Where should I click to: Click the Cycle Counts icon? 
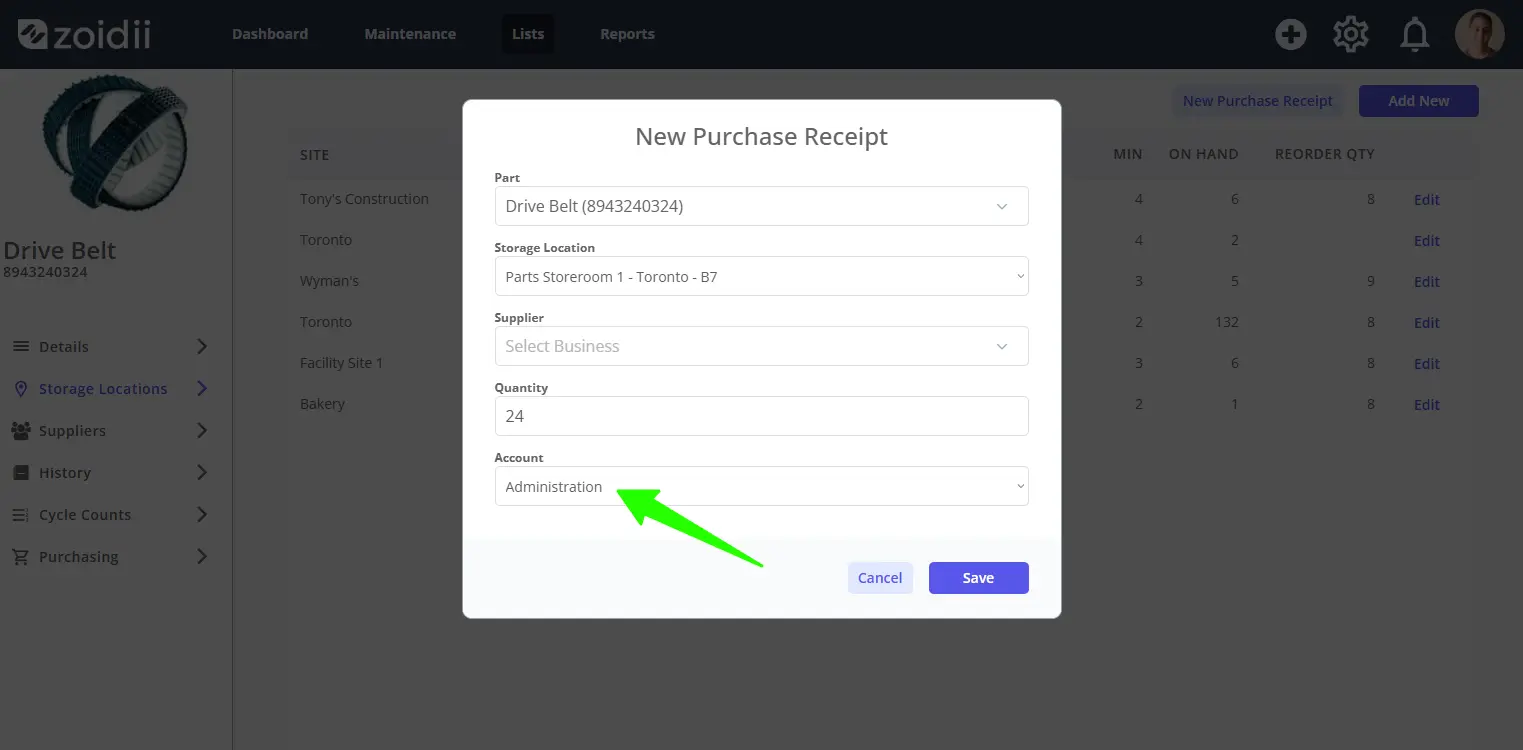pos(20,515)
